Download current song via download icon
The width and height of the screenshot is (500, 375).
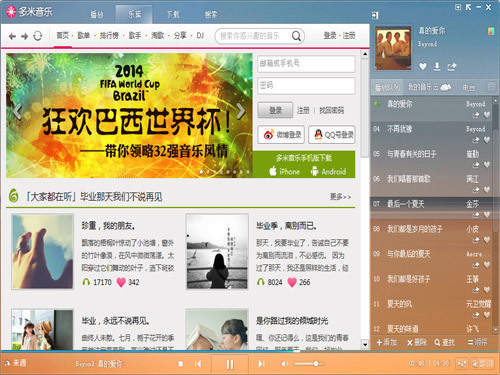point(437,67)
